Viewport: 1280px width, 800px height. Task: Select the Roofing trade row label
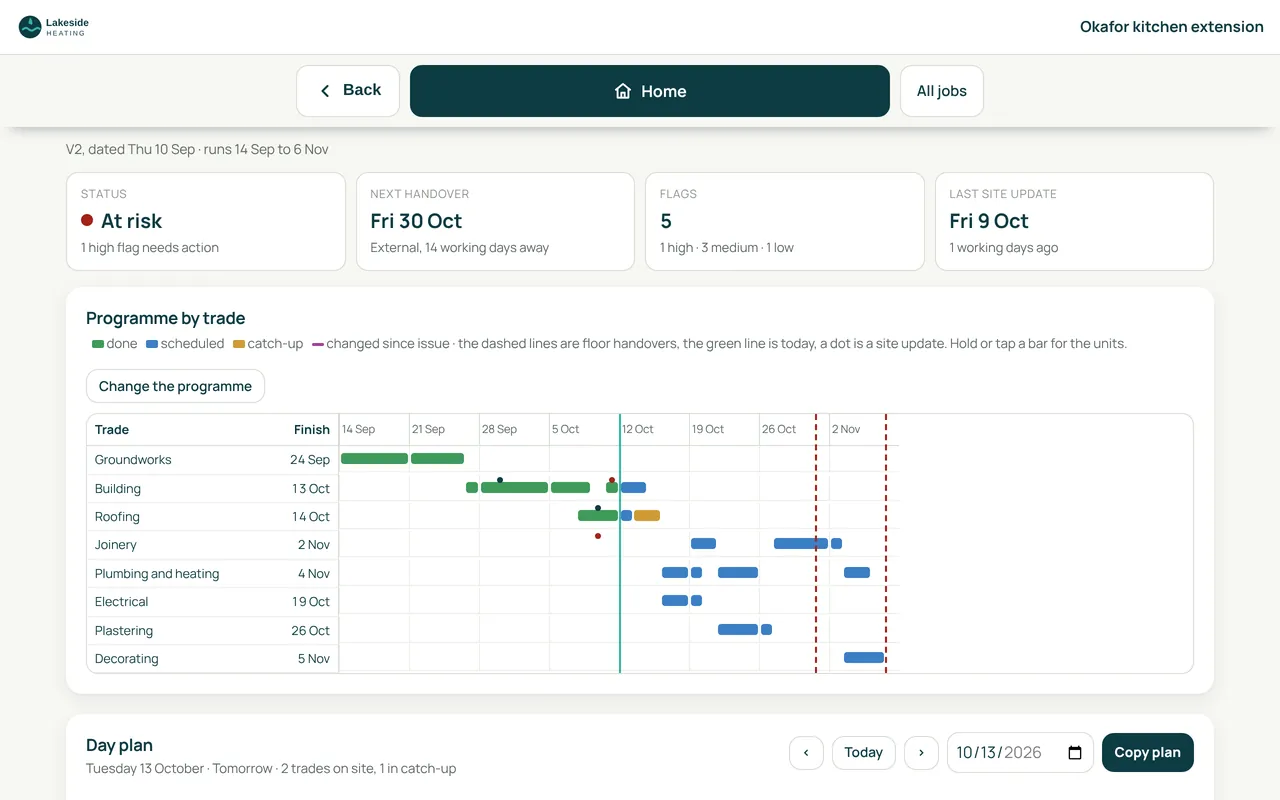coord(117,517)
